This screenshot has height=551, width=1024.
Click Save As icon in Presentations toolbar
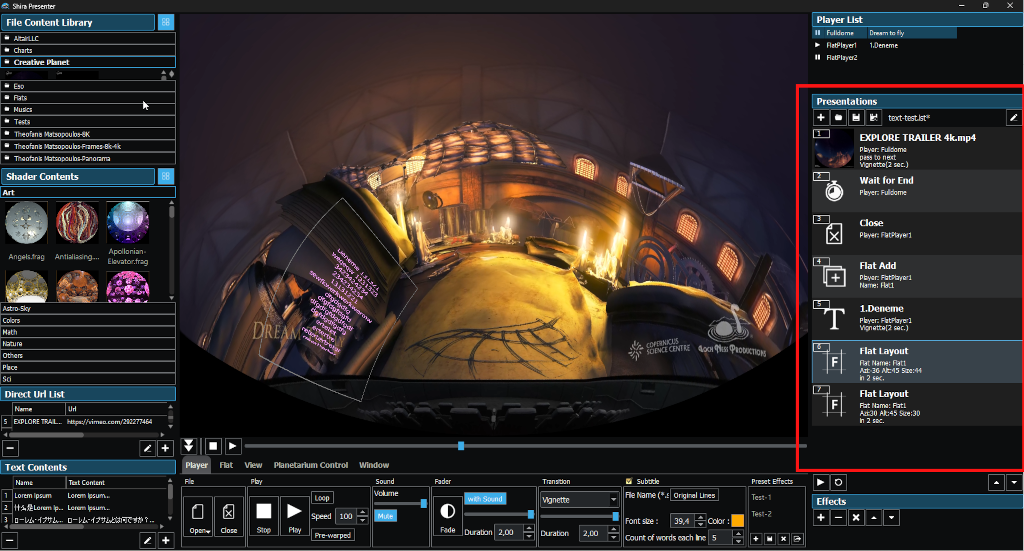874,118
